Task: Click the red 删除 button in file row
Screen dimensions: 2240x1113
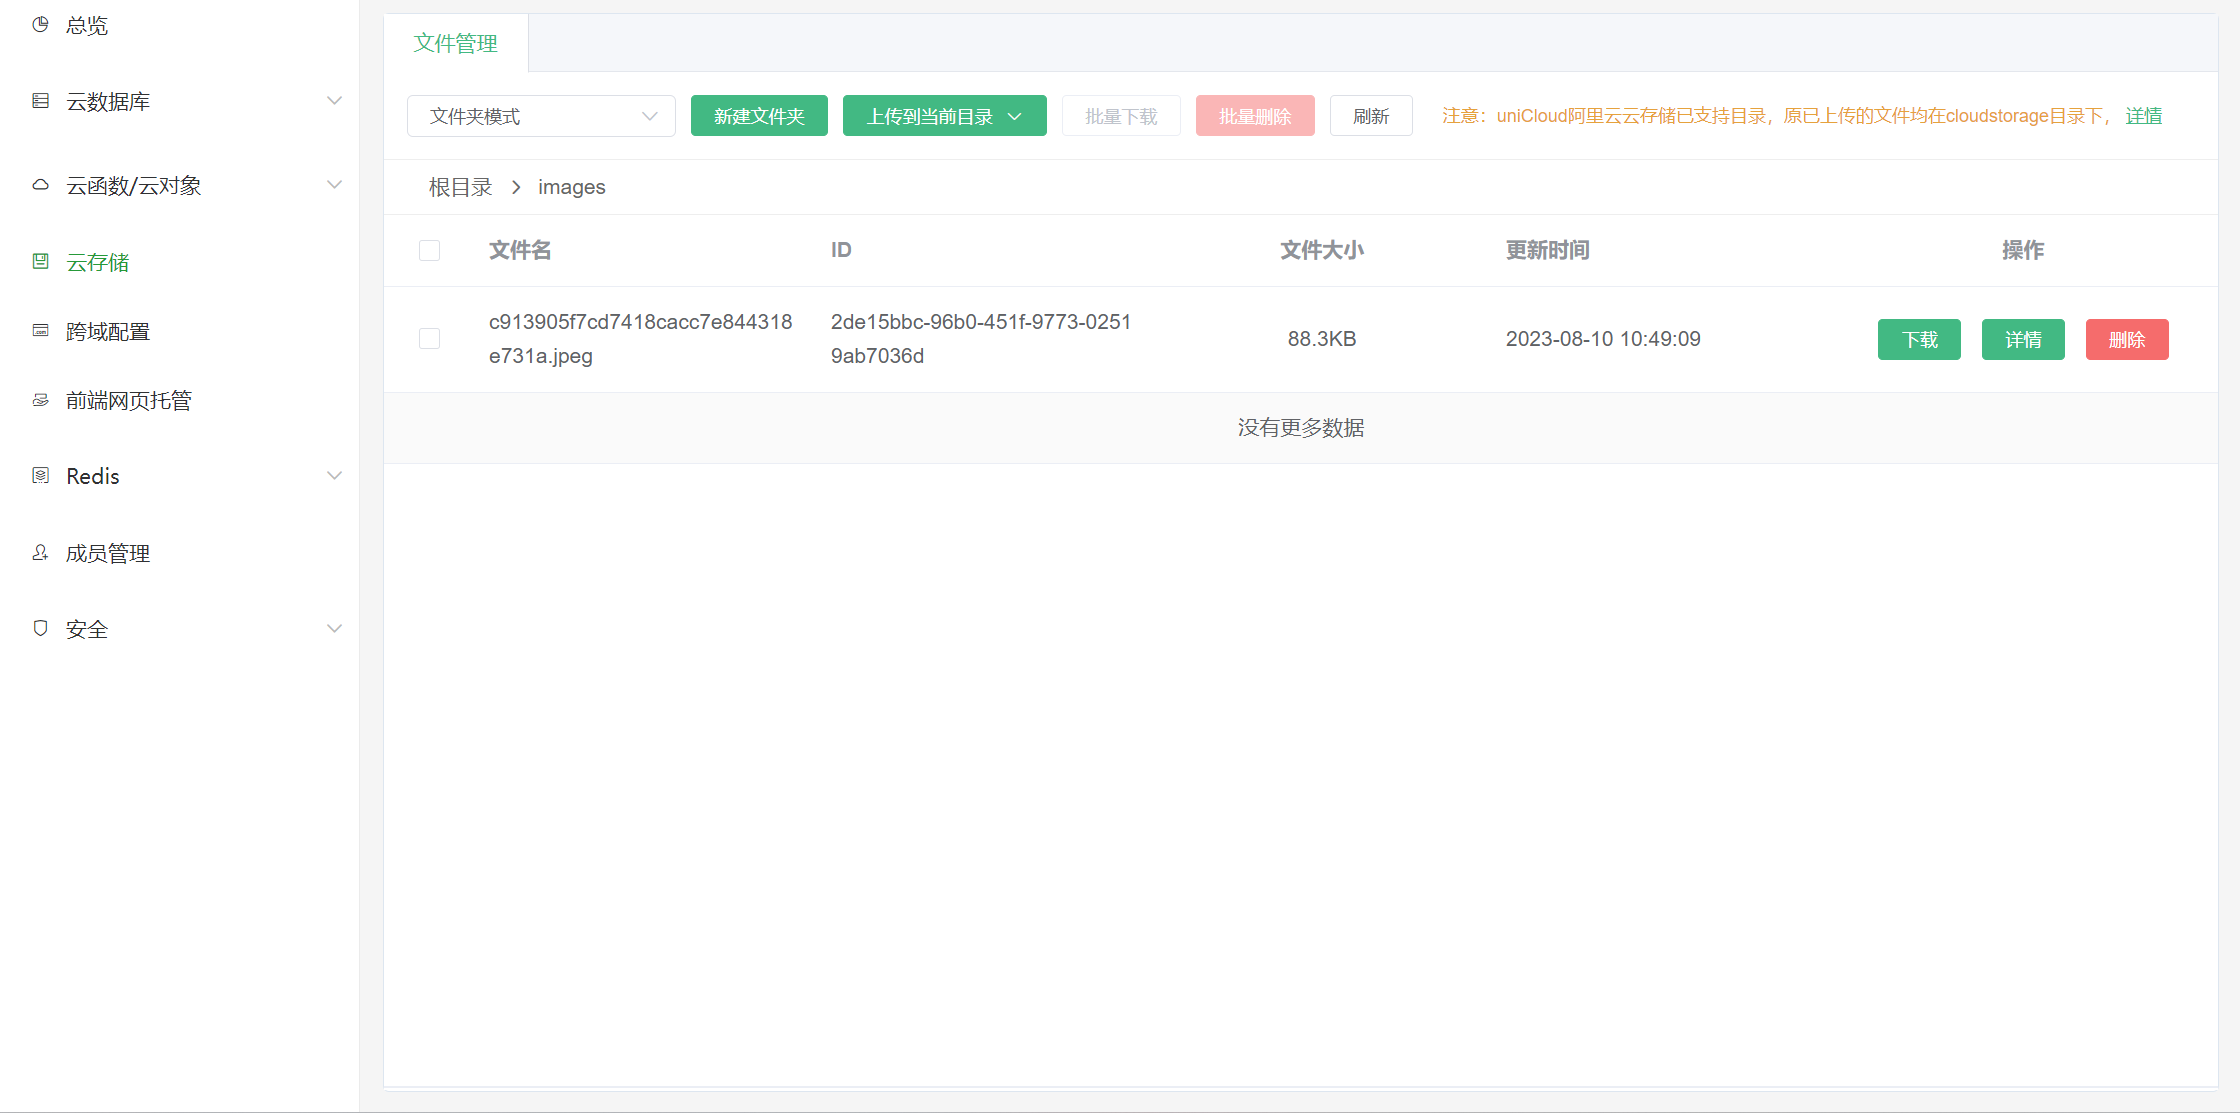Action: pyautogui.click(x=2127, y=339)
